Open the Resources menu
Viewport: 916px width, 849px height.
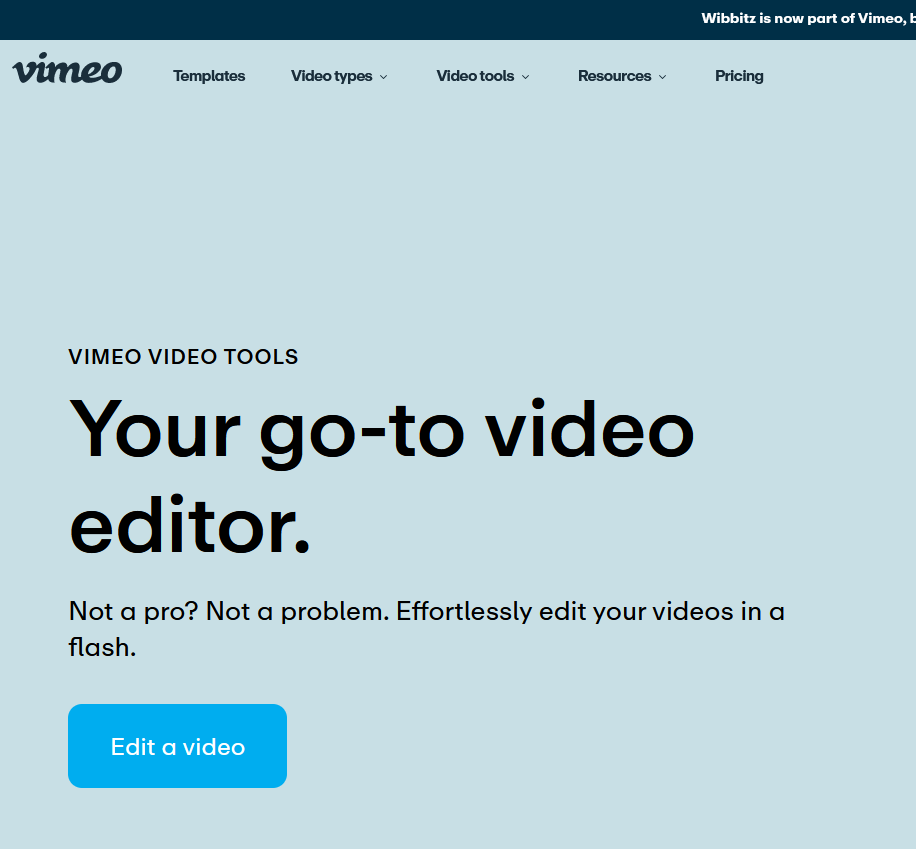(614, 76)
